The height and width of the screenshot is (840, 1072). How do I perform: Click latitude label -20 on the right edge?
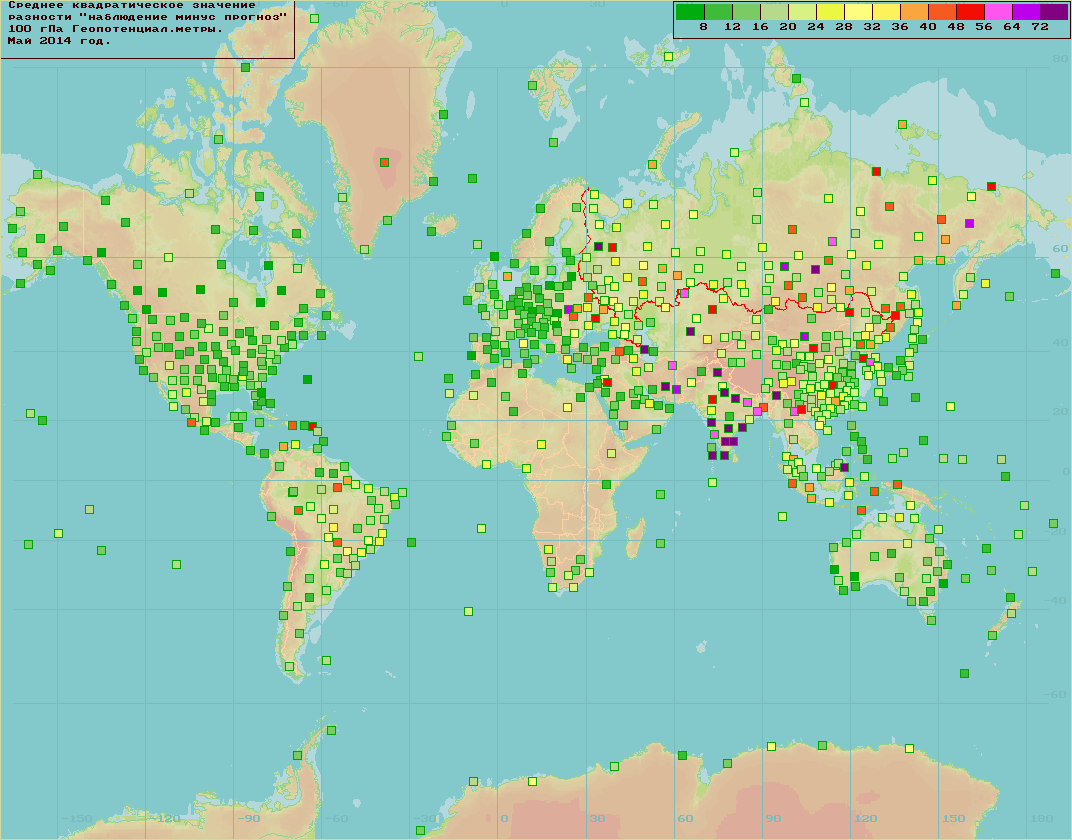(x=1056, y=532)
